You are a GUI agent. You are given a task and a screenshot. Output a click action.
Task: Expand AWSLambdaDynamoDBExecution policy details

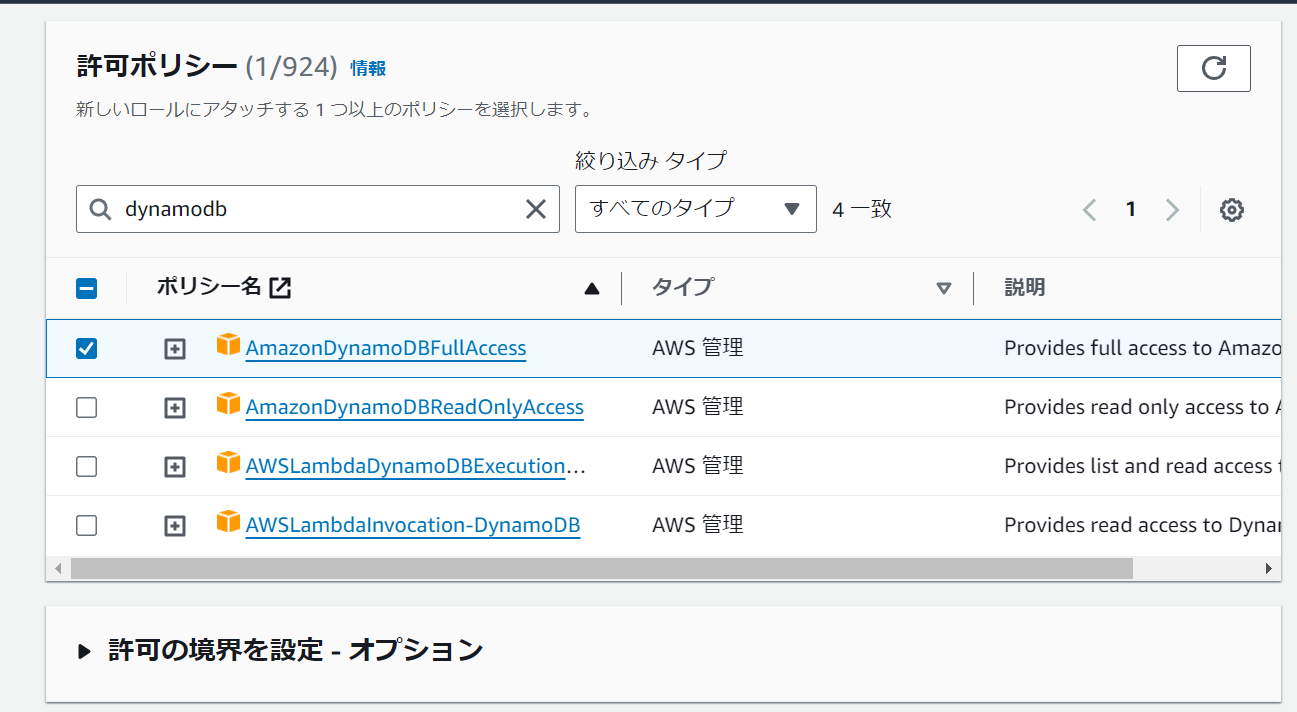point(175,467)
